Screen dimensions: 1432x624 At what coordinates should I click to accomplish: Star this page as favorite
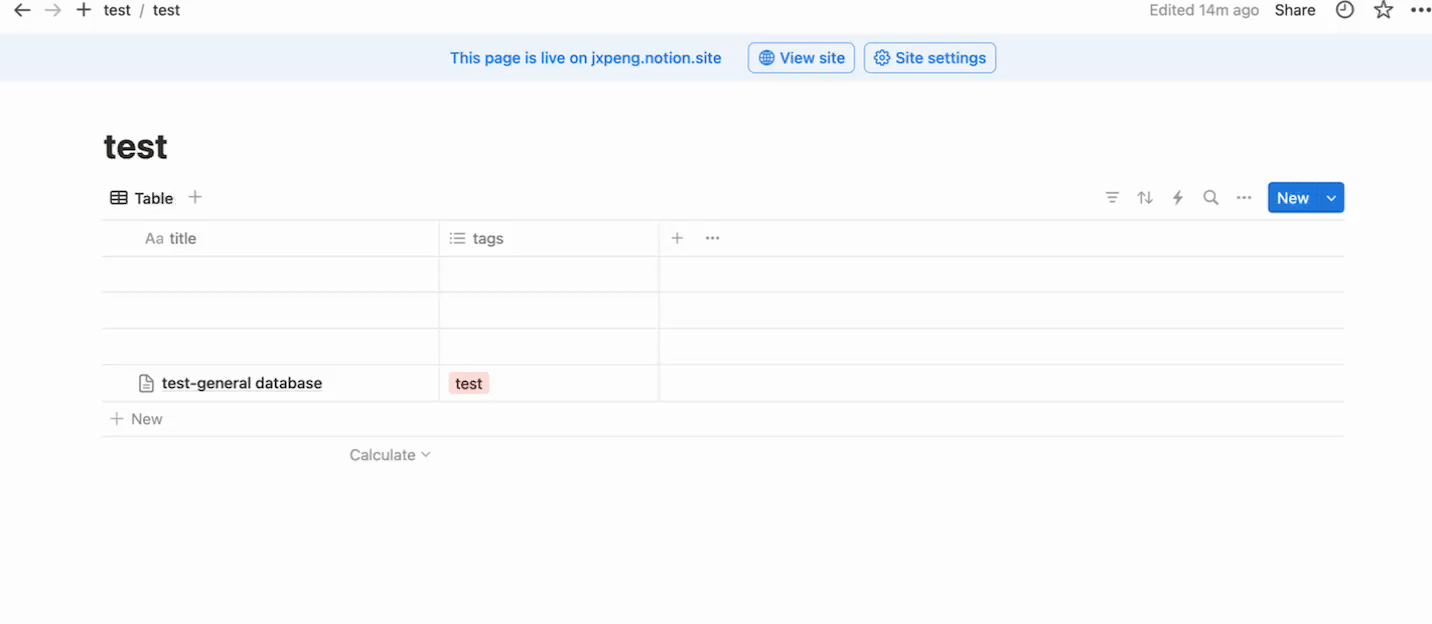(1383, 10)
